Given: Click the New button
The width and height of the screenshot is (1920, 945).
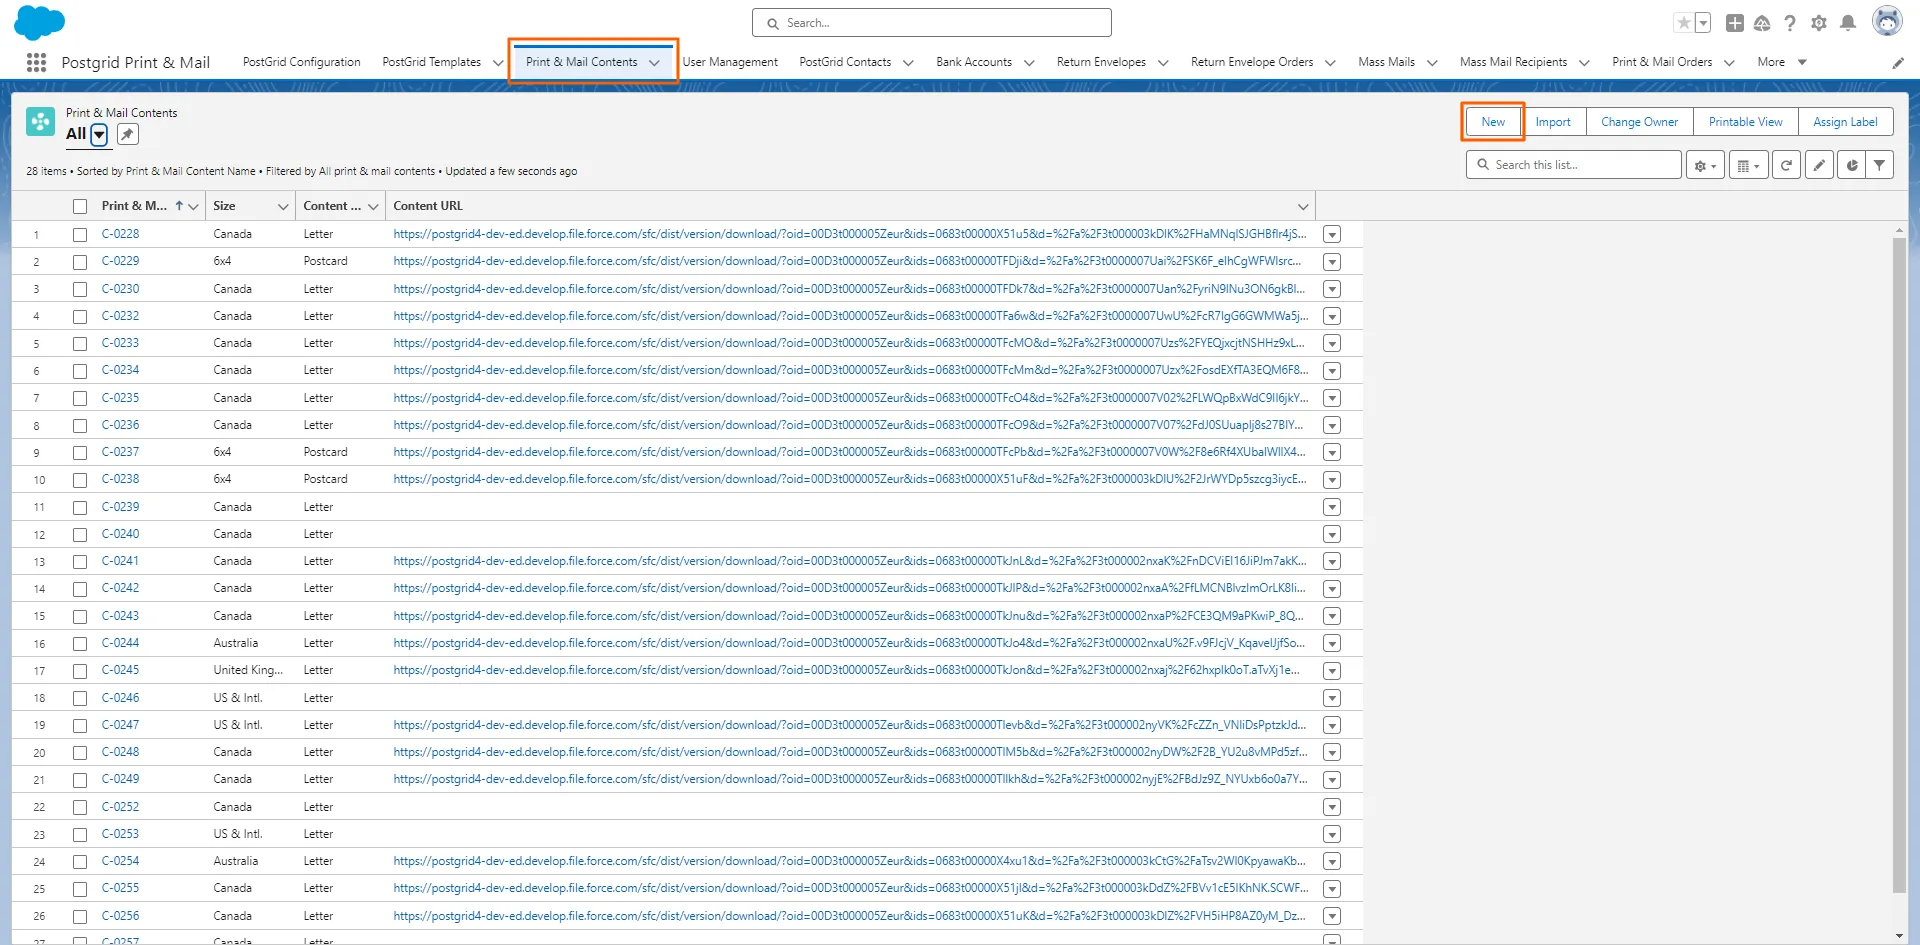Looking at the screenshot, I should pos(1492,122).
